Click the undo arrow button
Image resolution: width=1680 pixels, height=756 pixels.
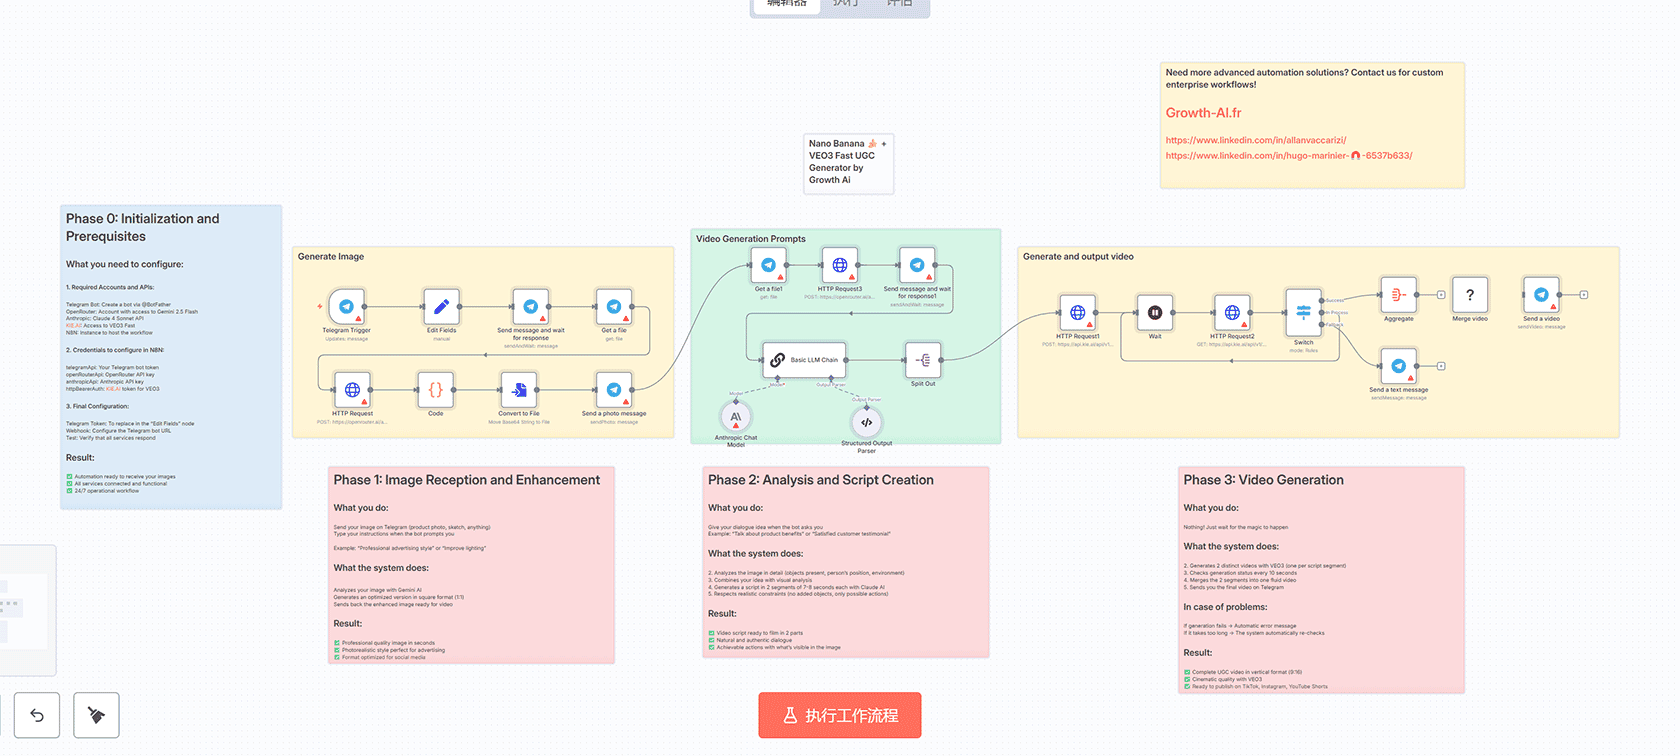coord(37,715)
